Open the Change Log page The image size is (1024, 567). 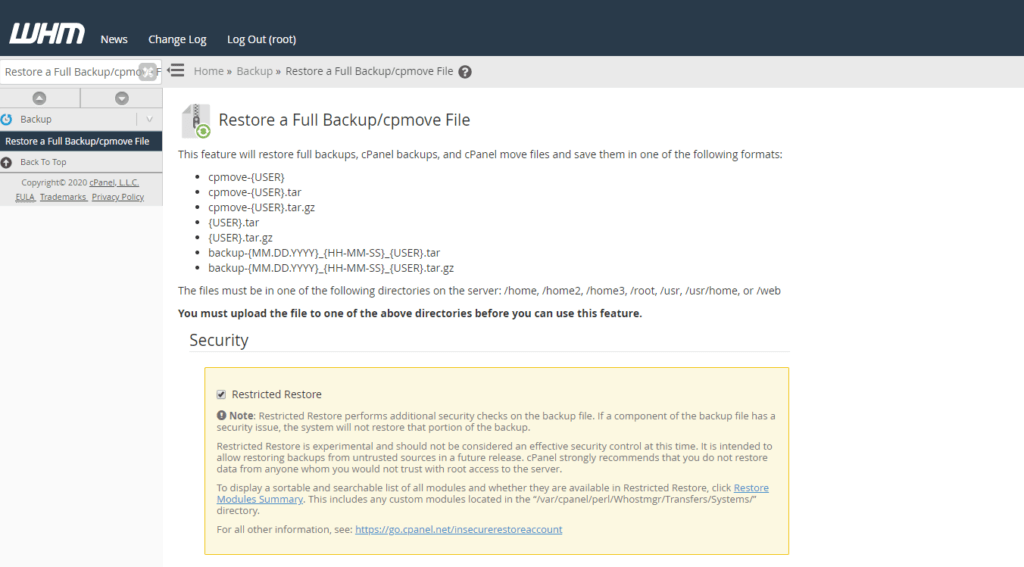click(177, 39)
